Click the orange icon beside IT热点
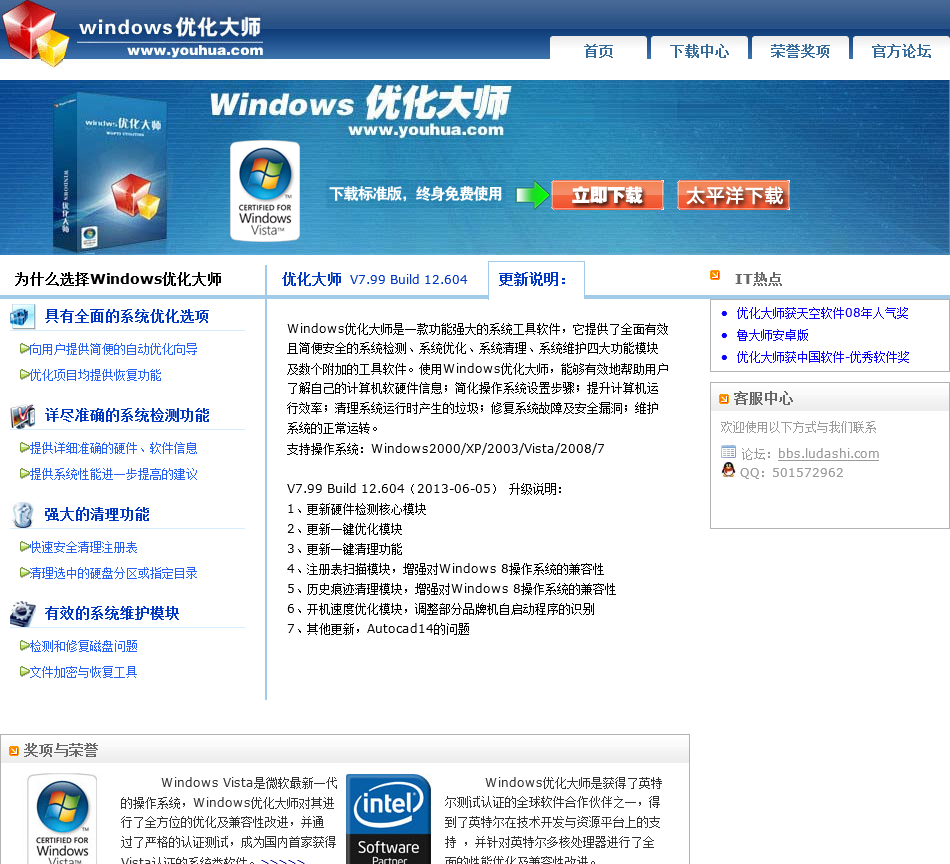The image size is (950, 864). [715, 276]
